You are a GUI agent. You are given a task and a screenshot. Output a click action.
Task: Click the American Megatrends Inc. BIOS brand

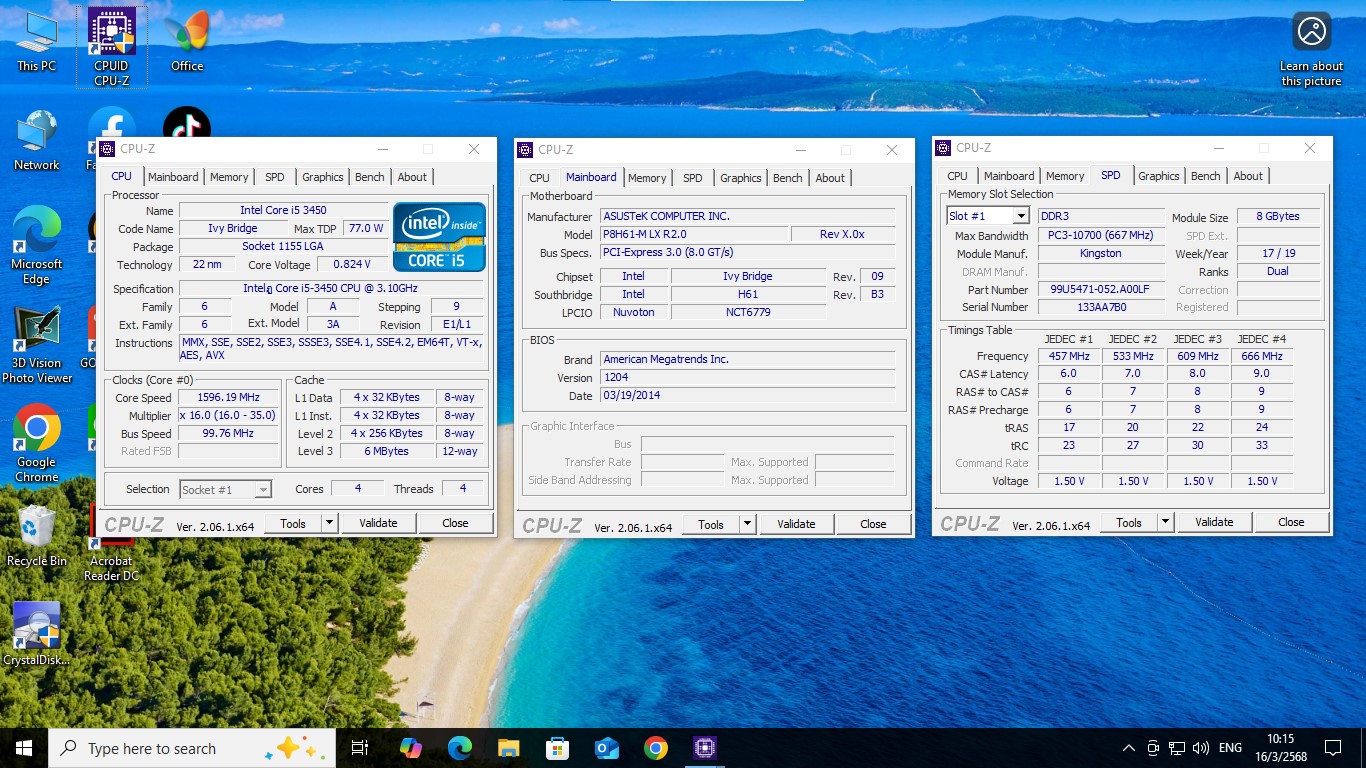747,359
